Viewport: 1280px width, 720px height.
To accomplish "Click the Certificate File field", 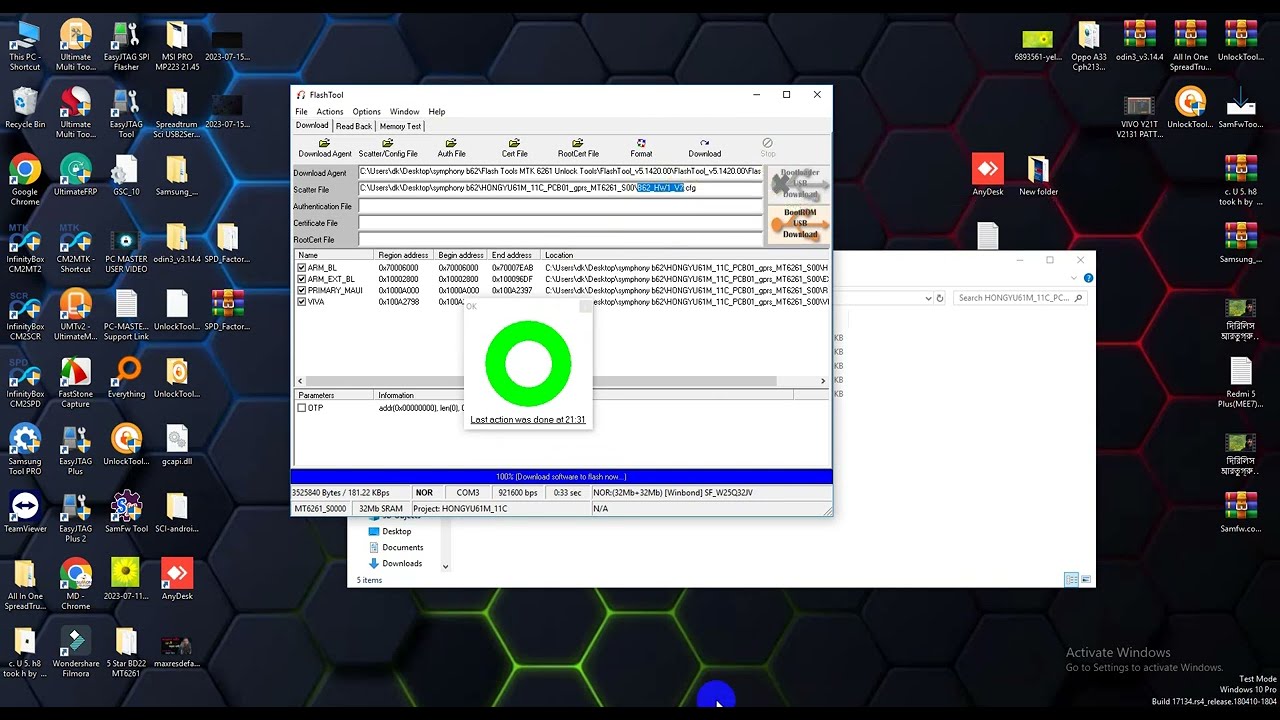I will point(560,223).
